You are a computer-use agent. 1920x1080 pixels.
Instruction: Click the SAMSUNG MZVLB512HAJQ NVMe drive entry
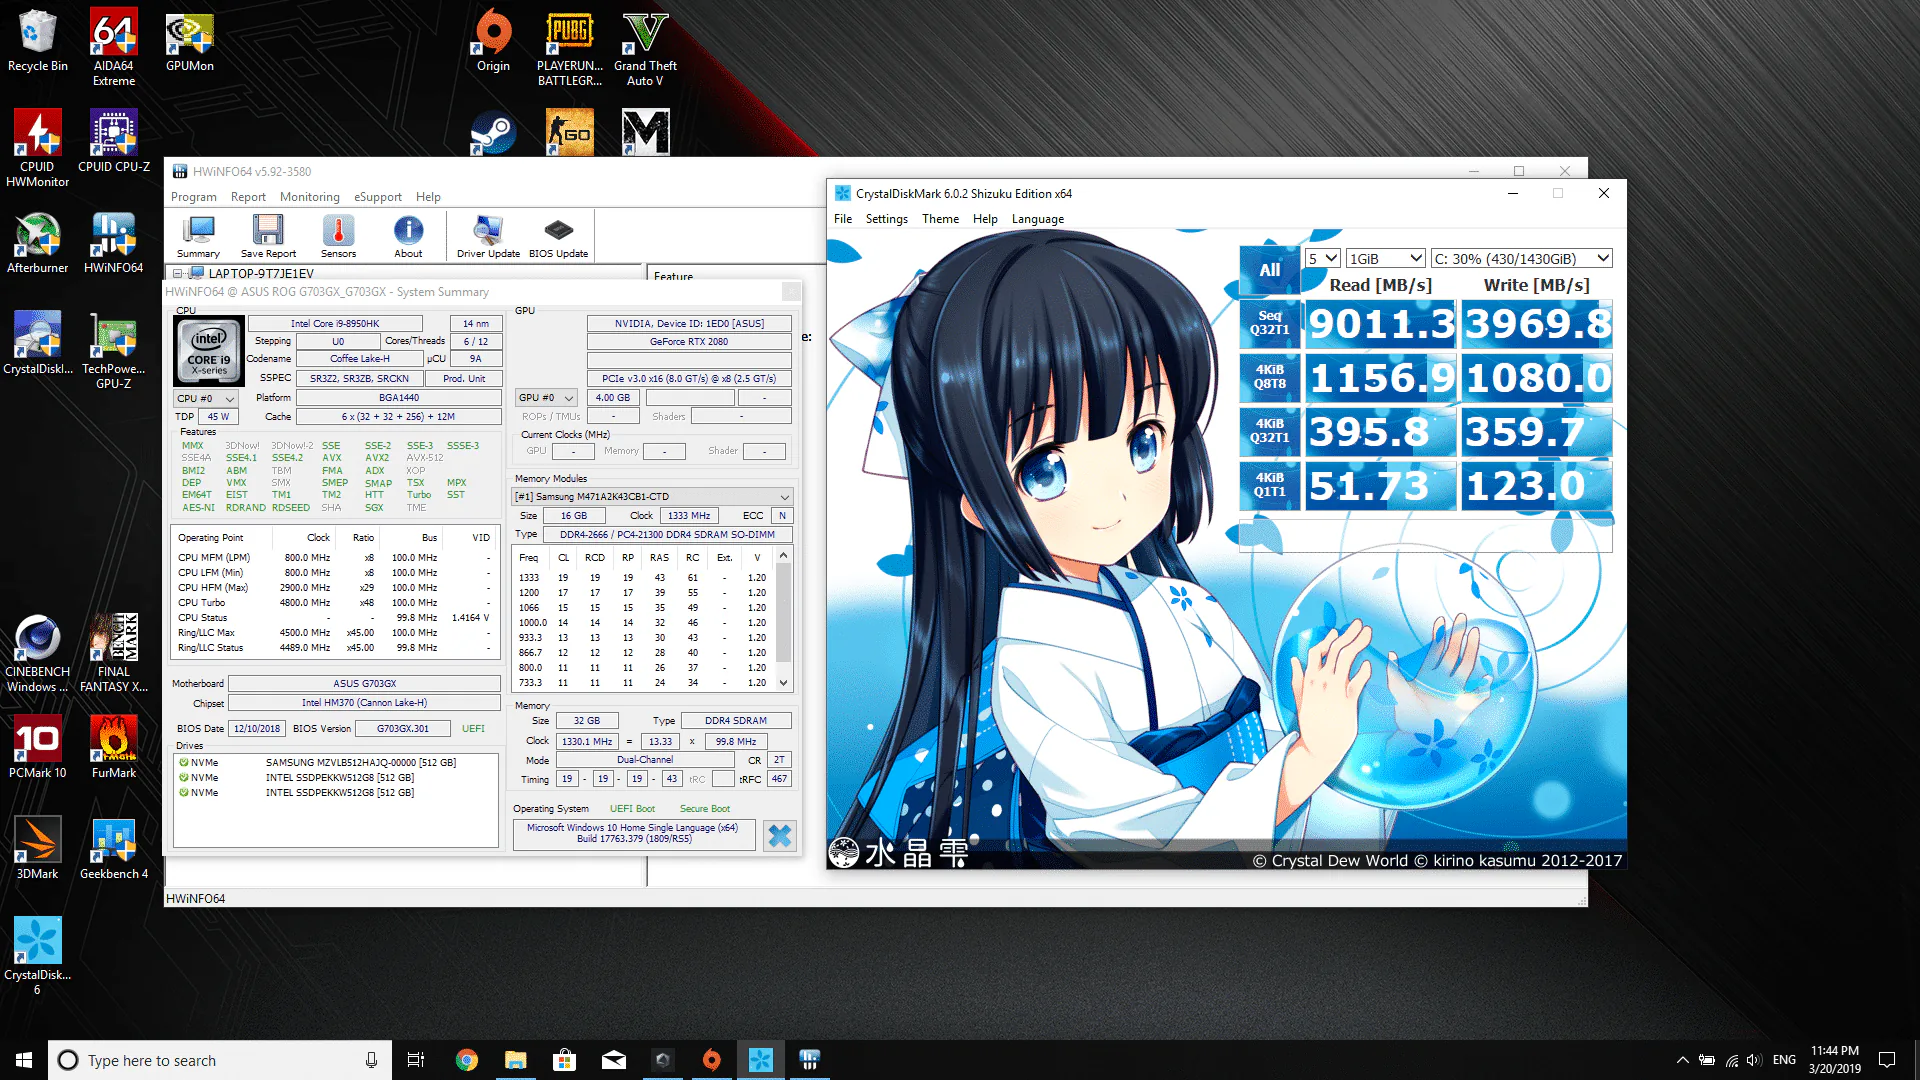[336, 762]
